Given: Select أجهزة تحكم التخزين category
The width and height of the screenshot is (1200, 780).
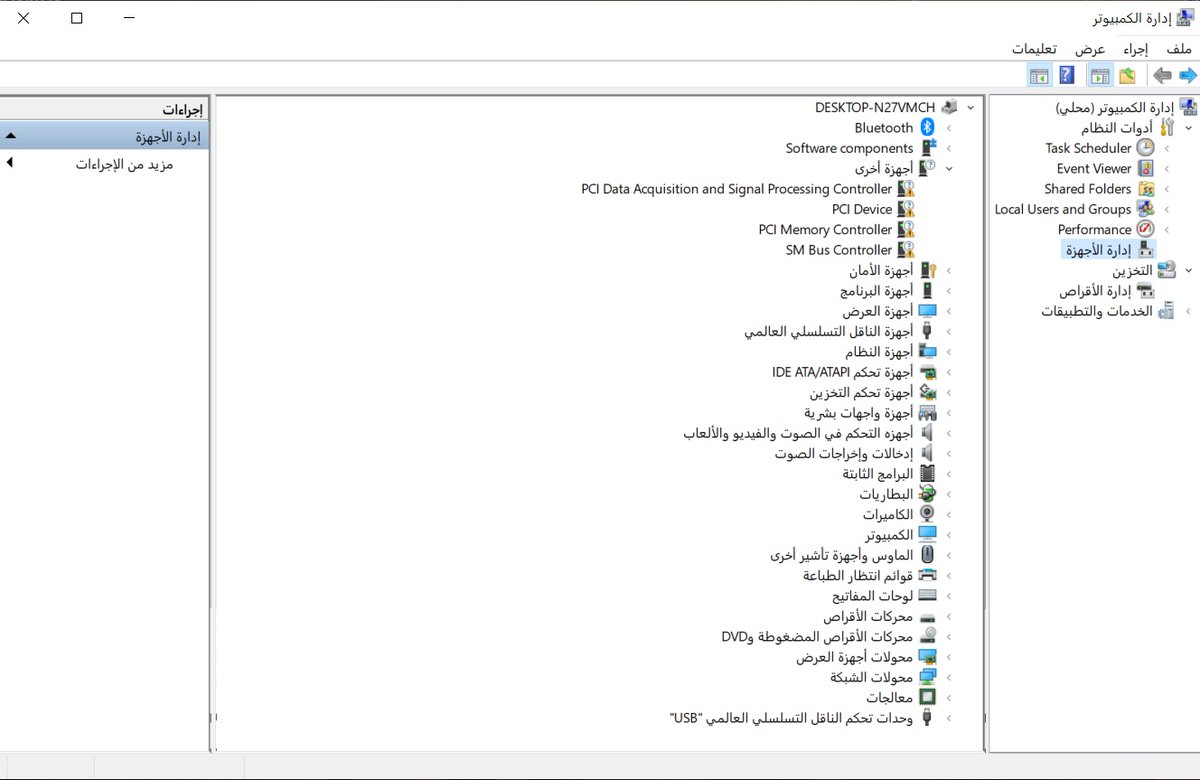Looking at the screenshot, I should coord(862,392).
